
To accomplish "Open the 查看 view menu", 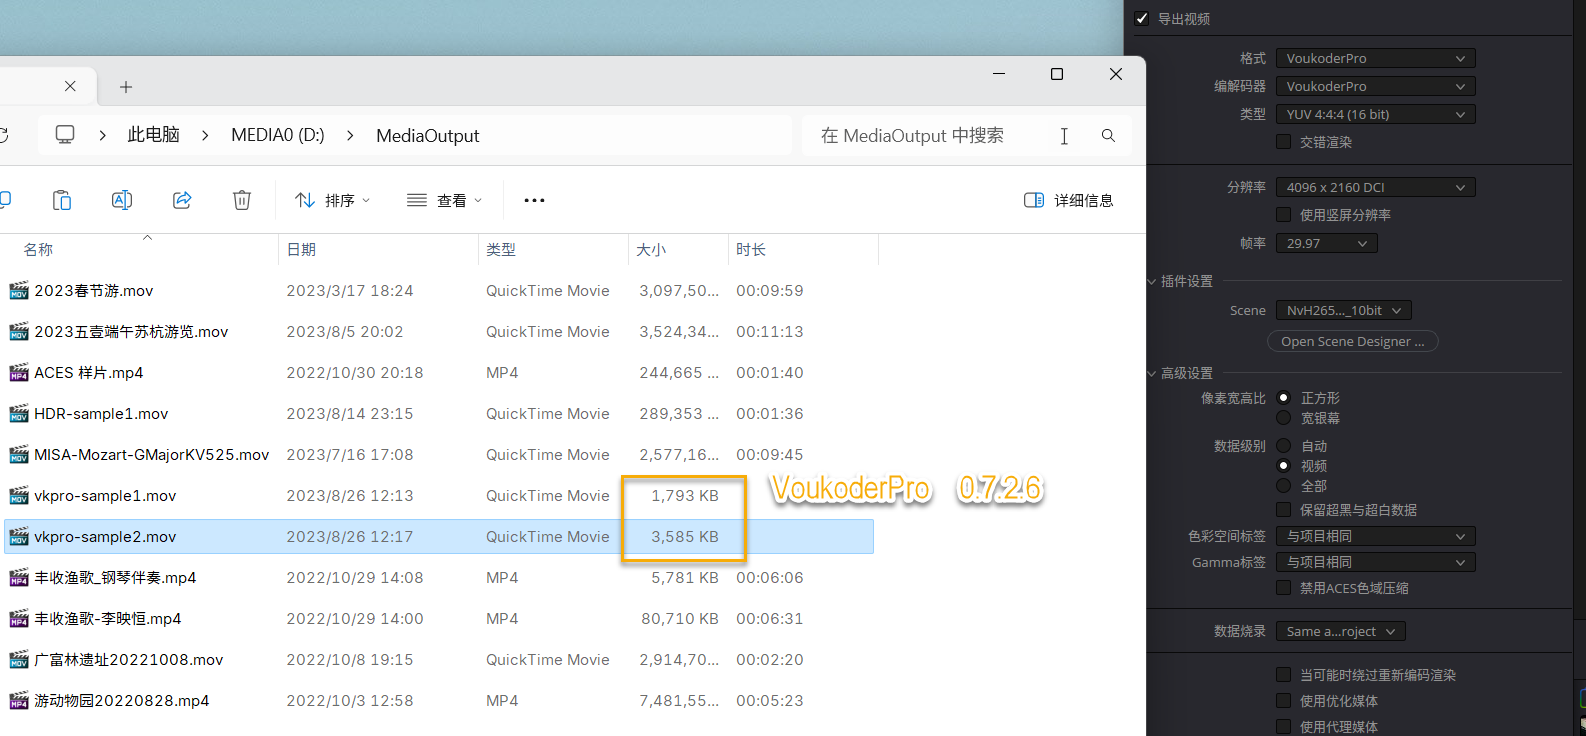I will 445,200.
